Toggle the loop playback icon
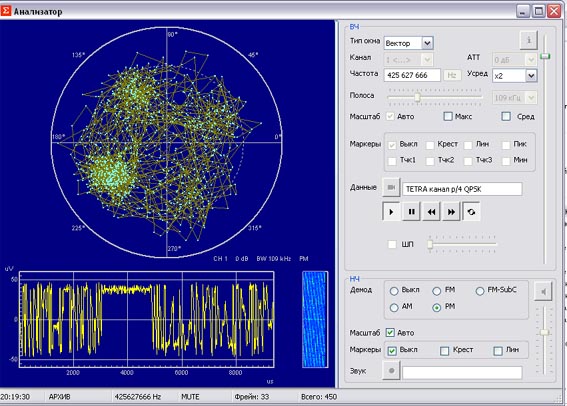Viewport: 567px width, 406px height. (471, 212)
